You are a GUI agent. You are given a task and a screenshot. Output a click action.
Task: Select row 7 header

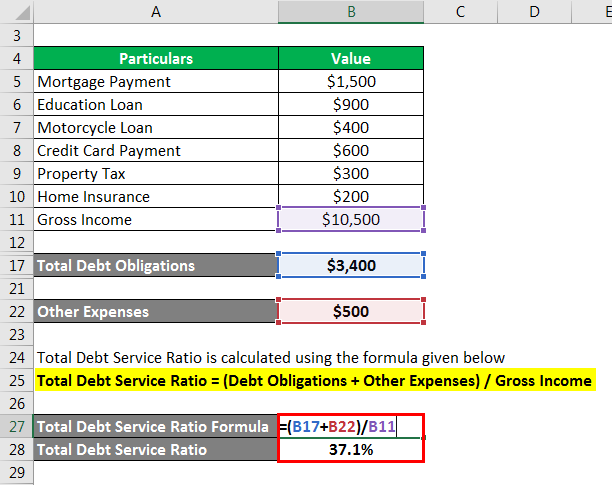[x=17, y=128]
